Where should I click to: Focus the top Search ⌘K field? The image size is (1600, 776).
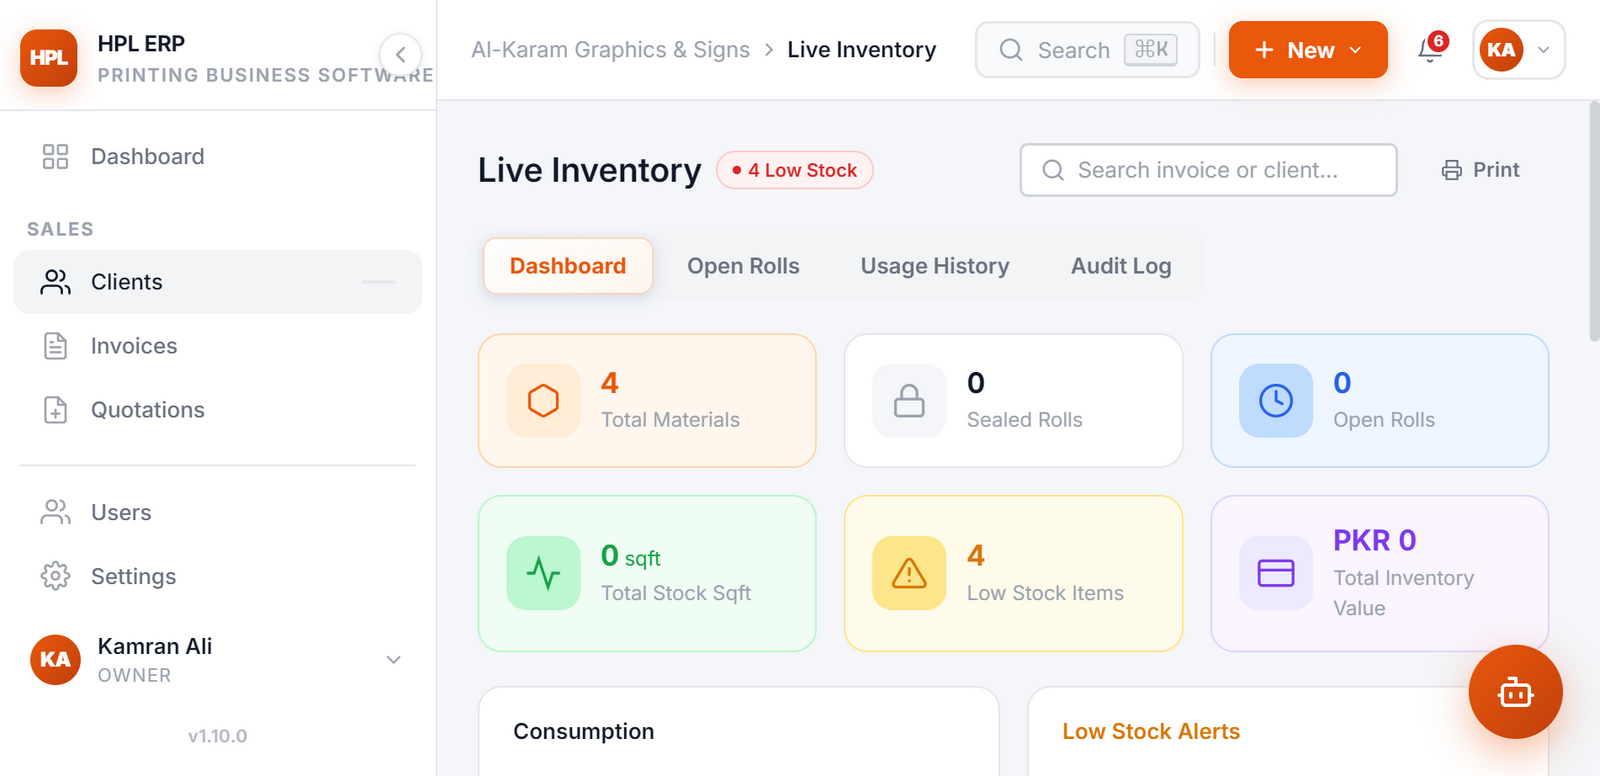click(1087, 50)
